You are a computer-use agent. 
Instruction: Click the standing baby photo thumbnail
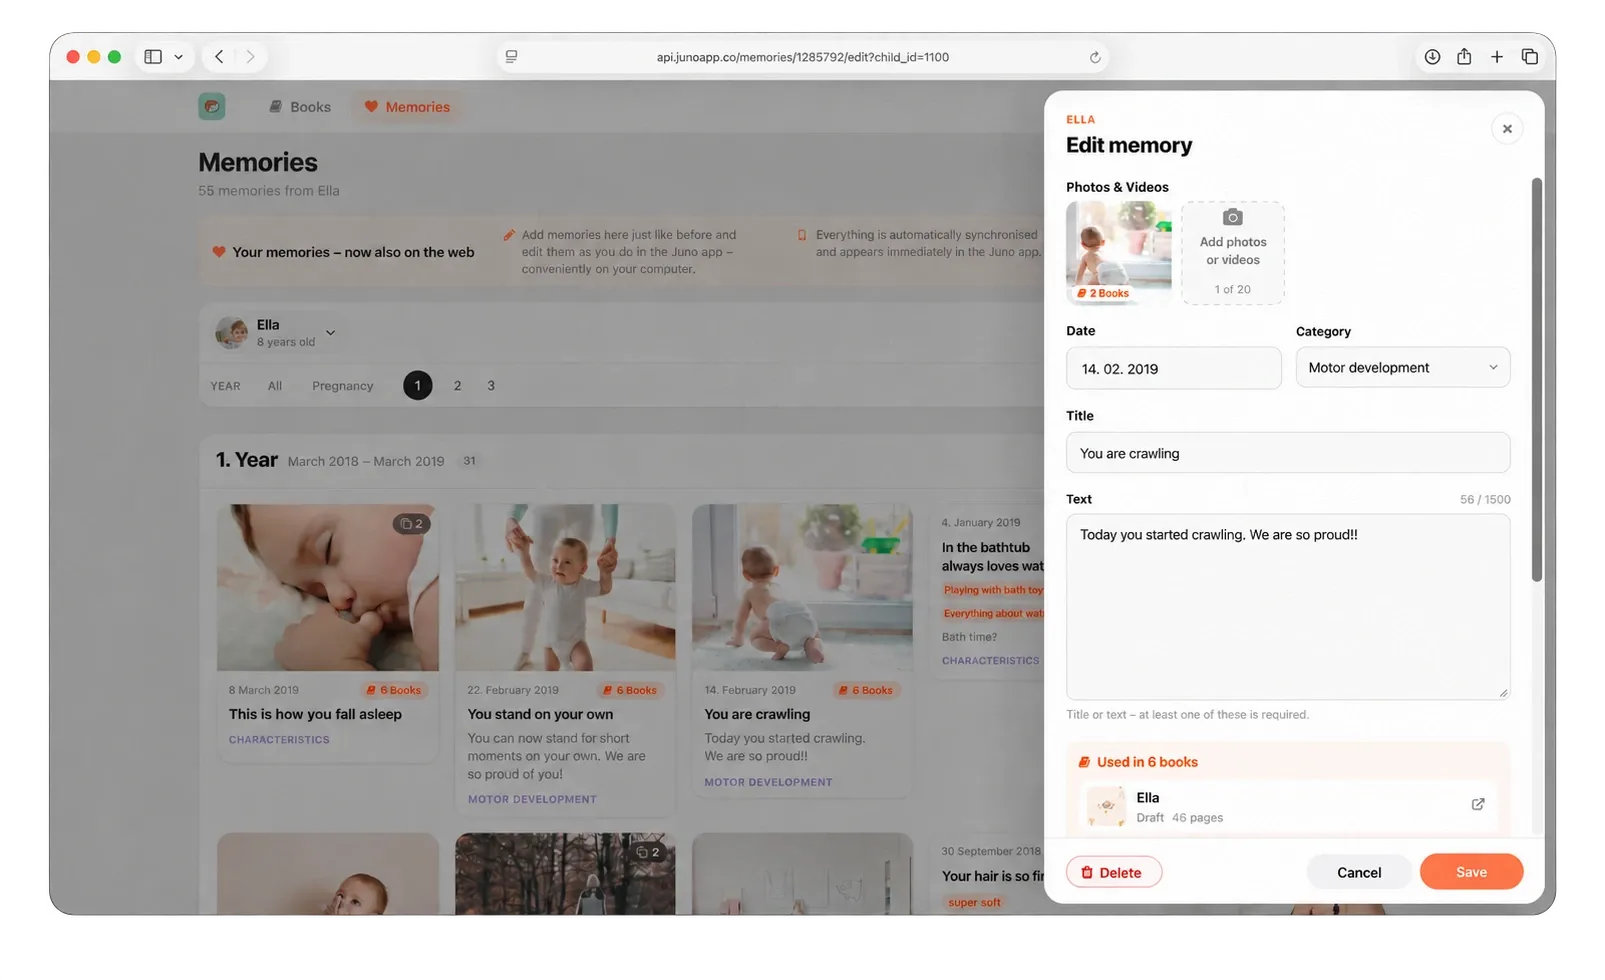[x=565, y=587]
